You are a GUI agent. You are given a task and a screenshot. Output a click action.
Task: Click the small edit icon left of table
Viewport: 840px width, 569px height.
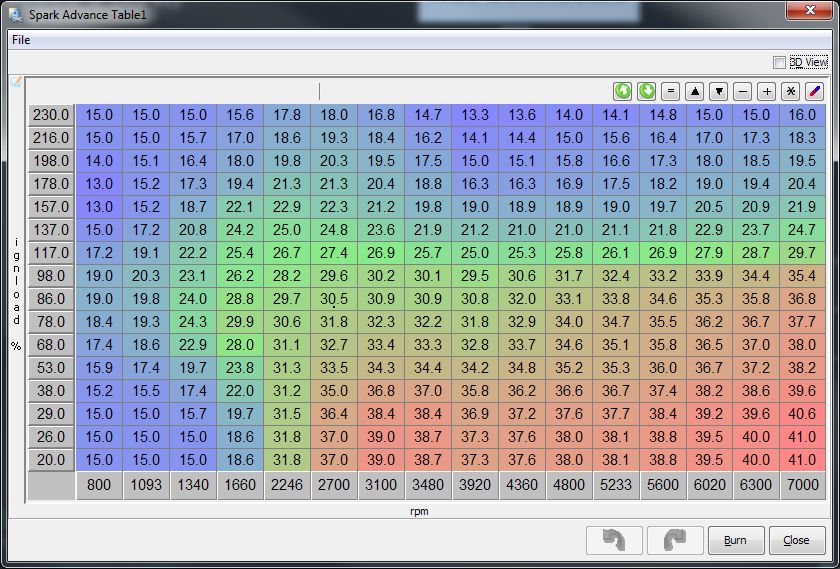point(16,82)
